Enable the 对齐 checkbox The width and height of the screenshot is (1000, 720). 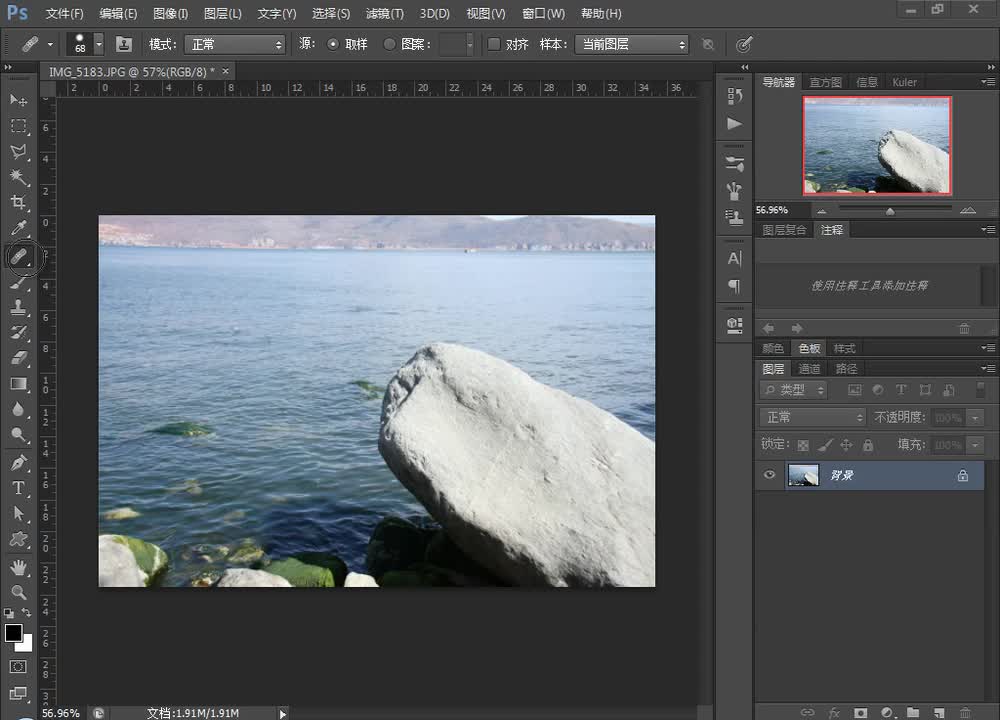[x=494, y=44]
